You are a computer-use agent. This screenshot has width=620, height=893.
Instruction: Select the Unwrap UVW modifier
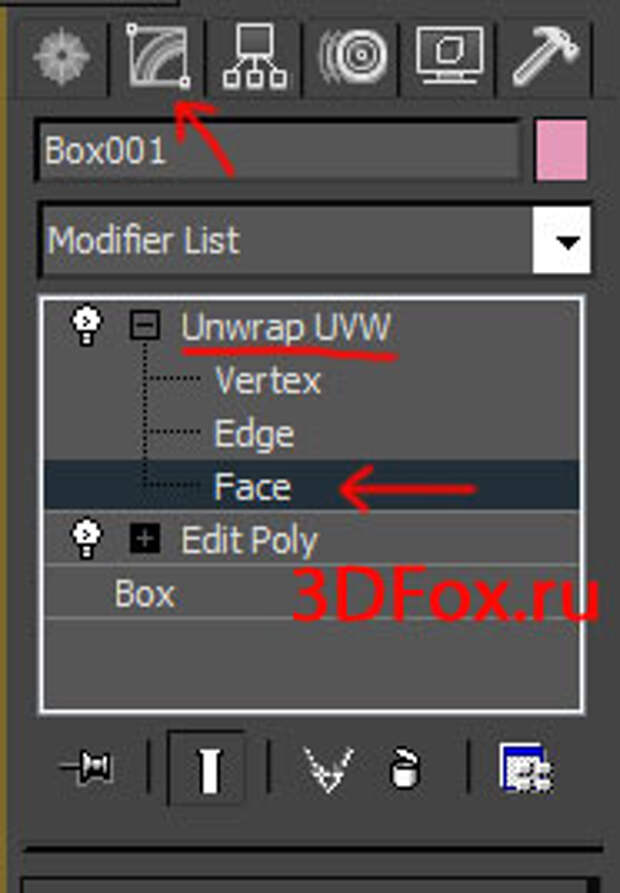(x=286, y=327)
